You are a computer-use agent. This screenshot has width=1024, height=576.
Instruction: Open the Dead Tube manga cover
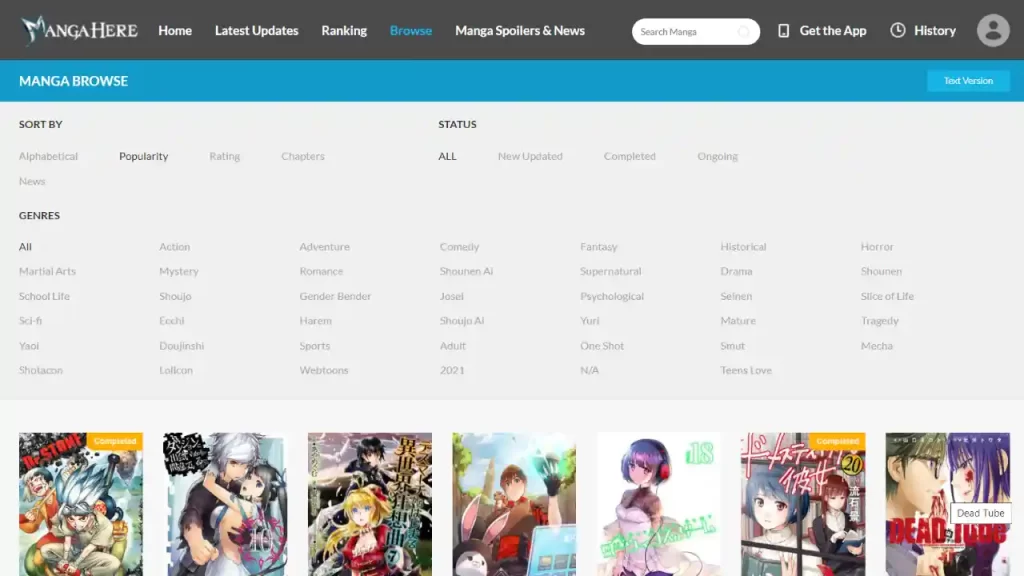pyautogui.click(x=947, y=504)
